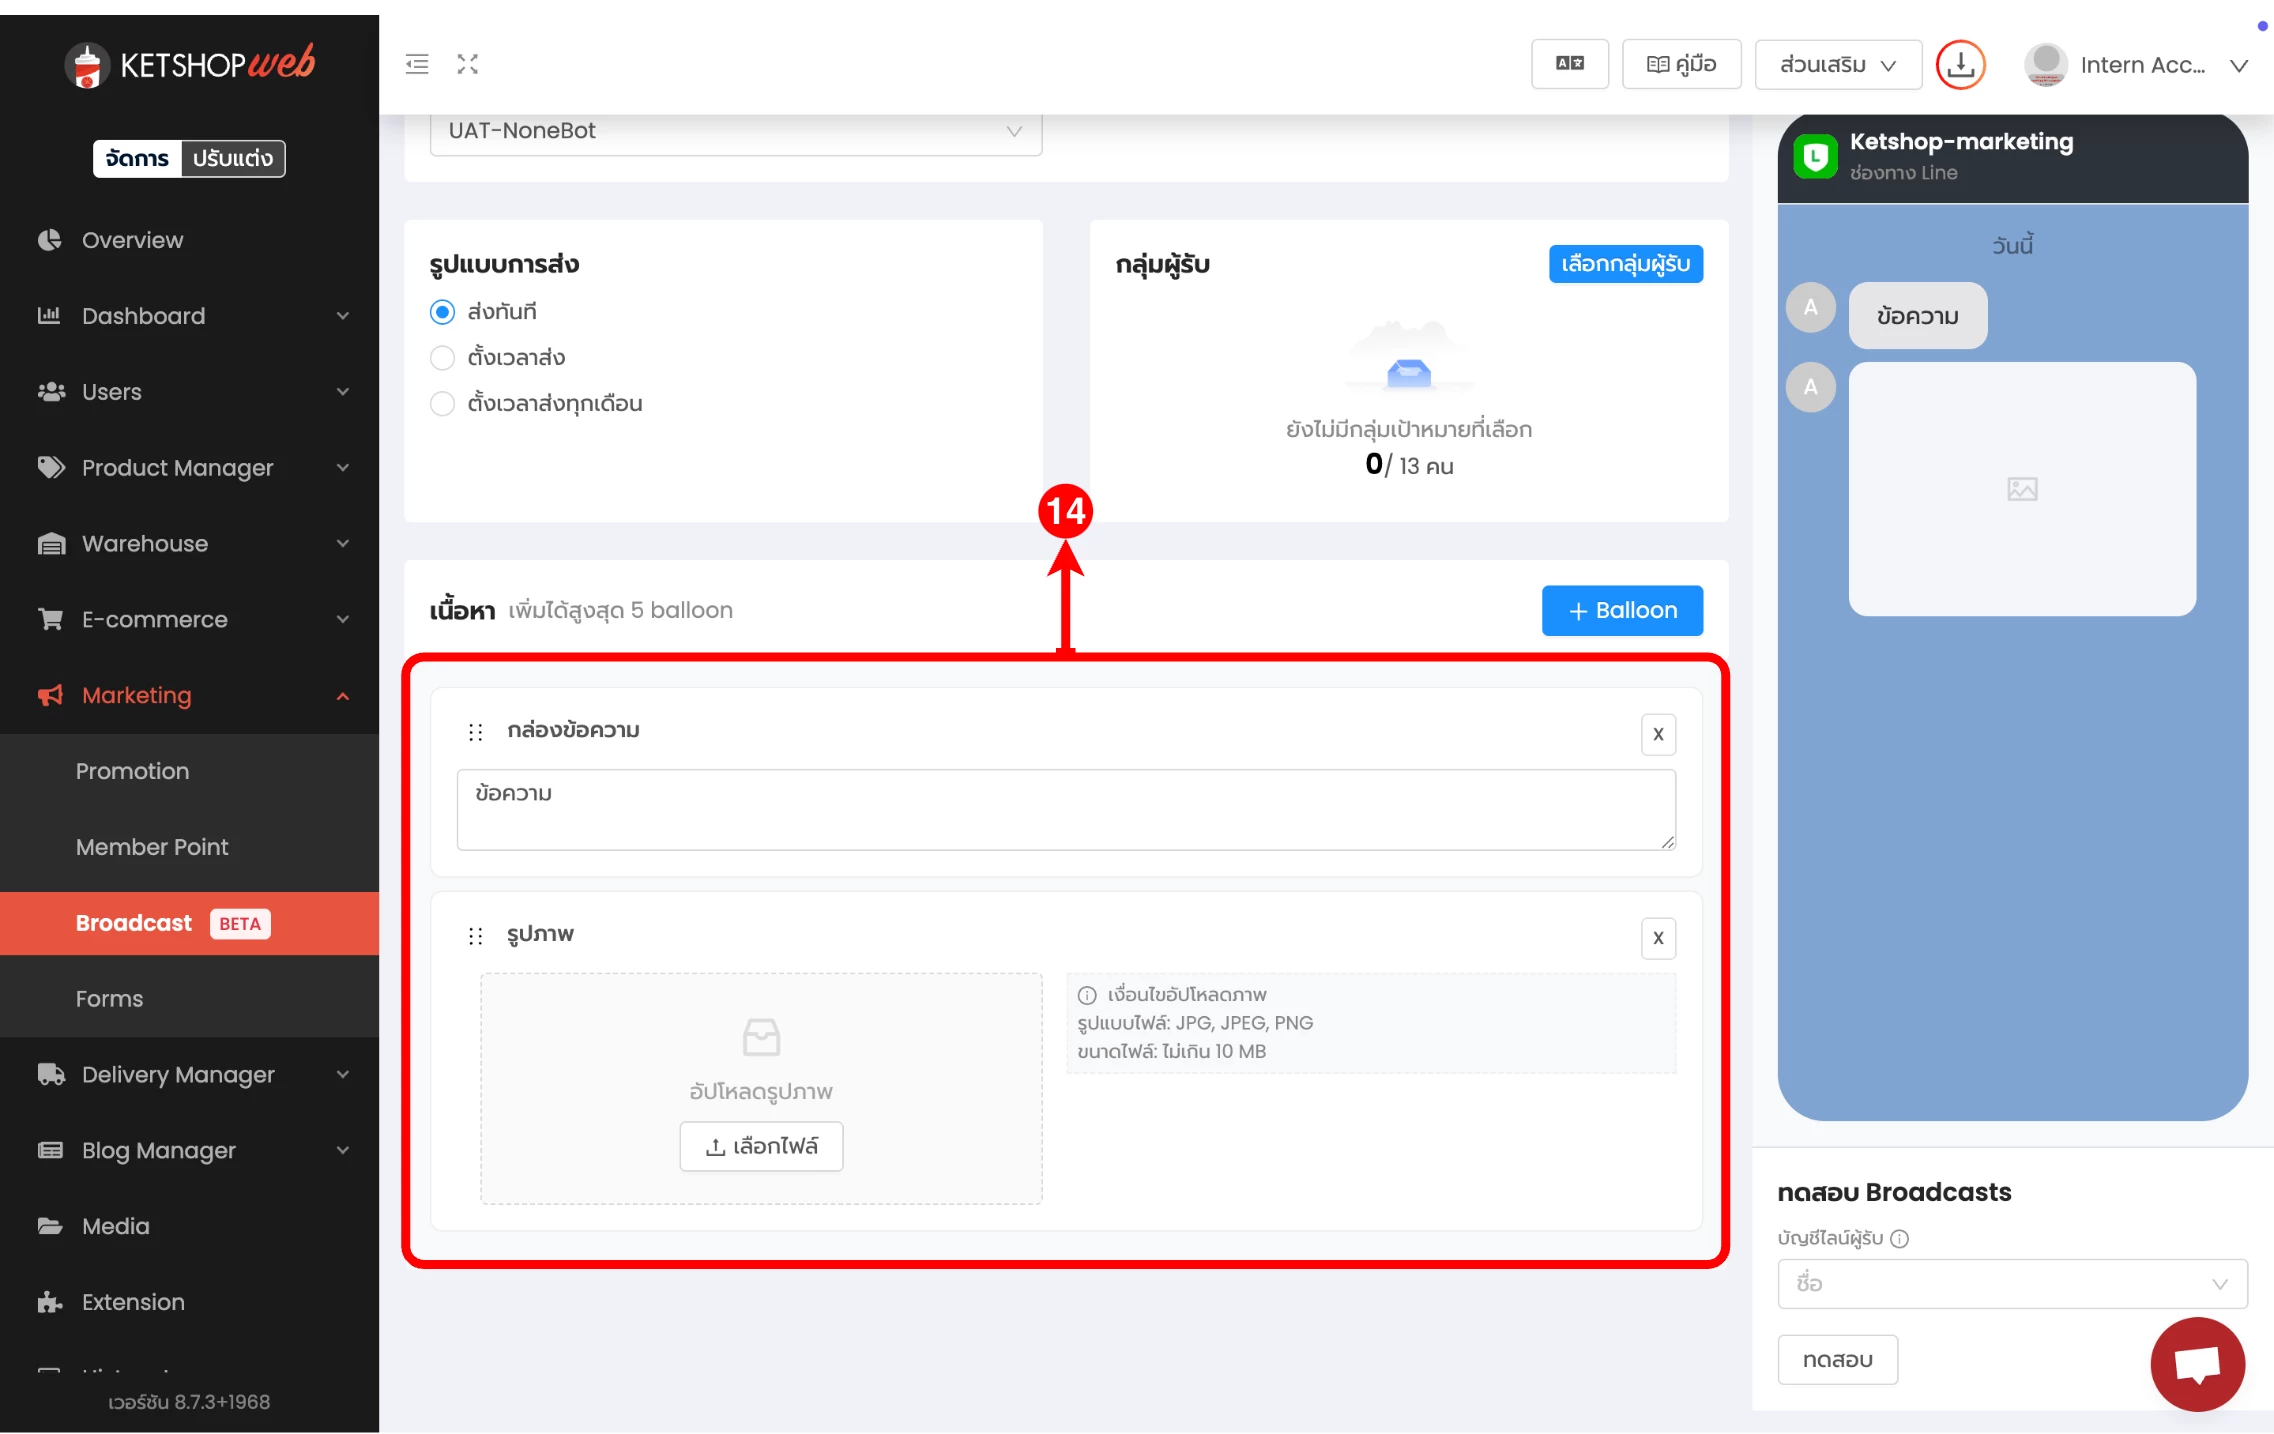The height and width of the screenshot is (1434, 2274).
Task: Select the monthly scheduled send radio option
Action: 442,404
